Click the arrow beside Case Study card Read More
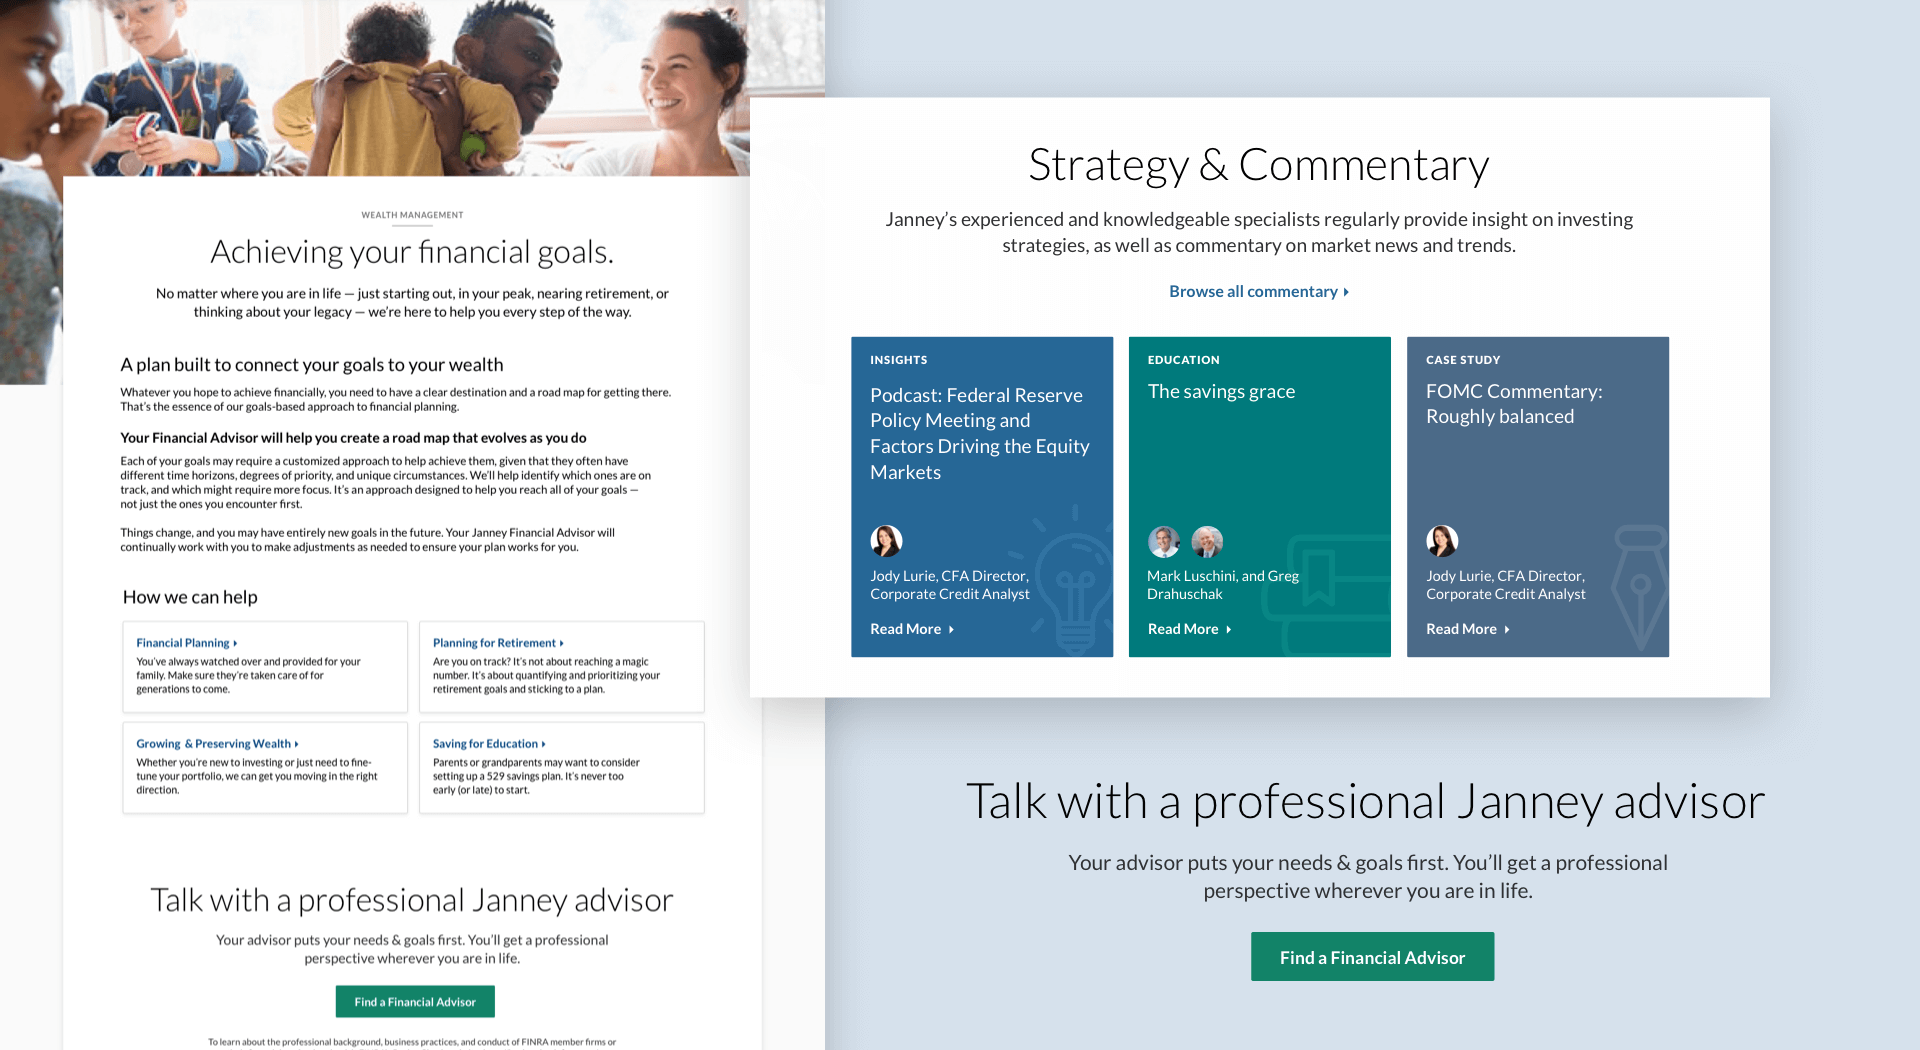Image resolution: width=1920 pixels, height=1050 pixels. tap(1507, 630)
